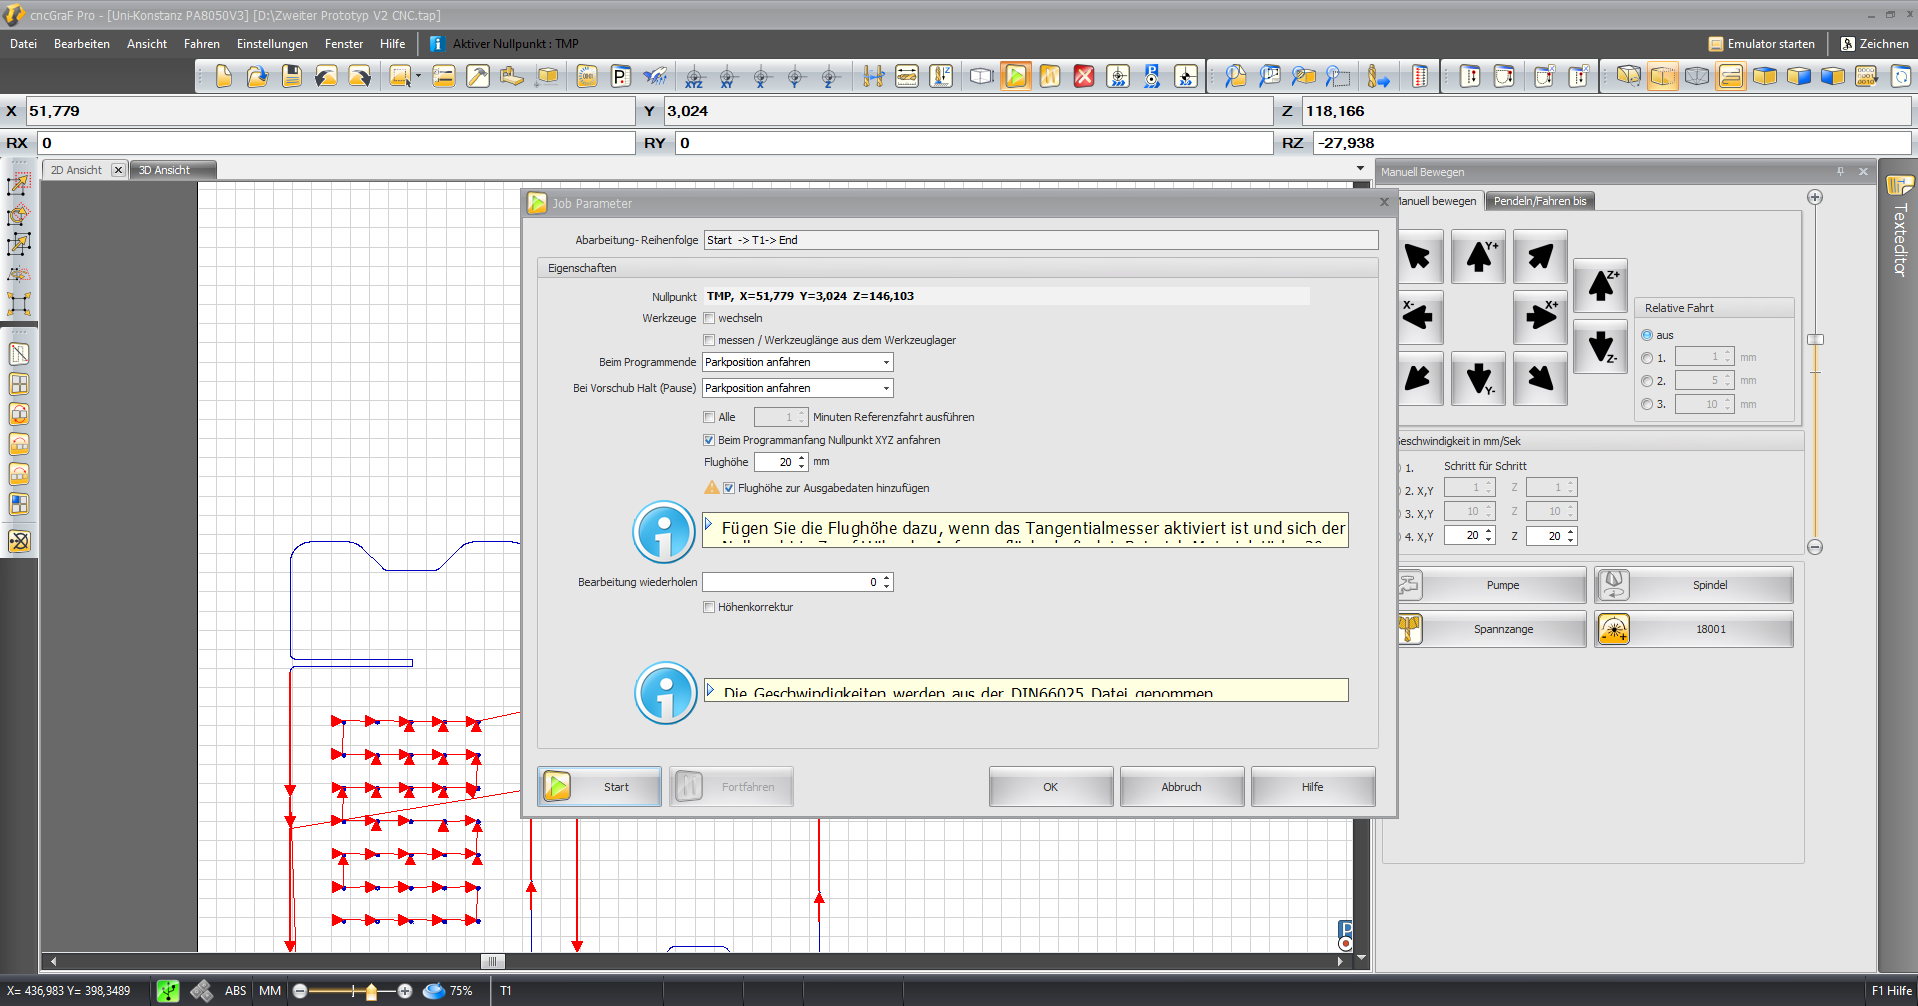Click the green machine status icon in status bar
The width and height of the screenshot is (1918, 1006).
(168, 991)
